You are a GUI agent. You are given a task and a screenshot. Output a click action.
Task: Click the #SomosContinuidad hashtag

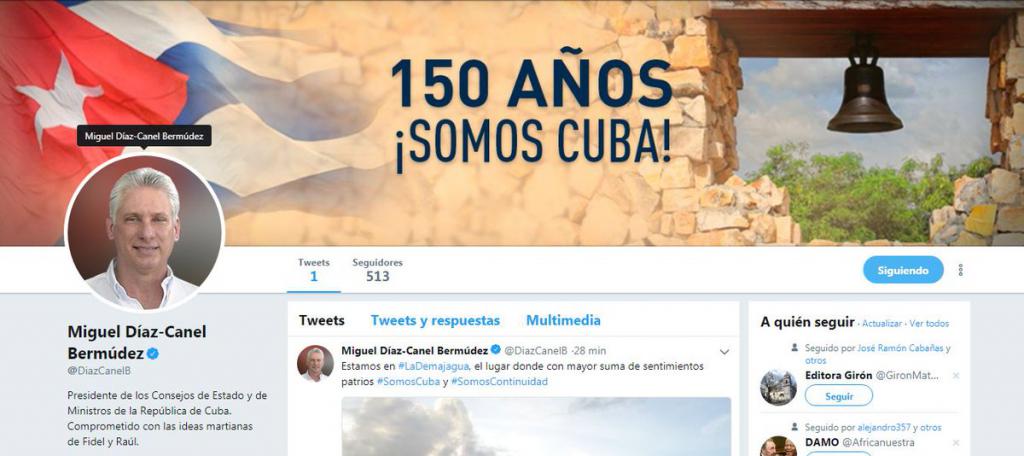point(499,382)
